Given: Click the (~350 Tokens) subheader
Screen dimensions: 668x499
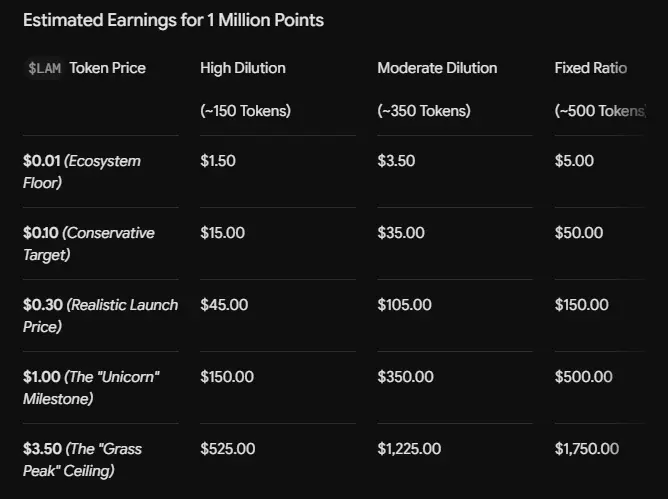Looking at the screenshot, I should pyautogui.click(x=424, y=111).
